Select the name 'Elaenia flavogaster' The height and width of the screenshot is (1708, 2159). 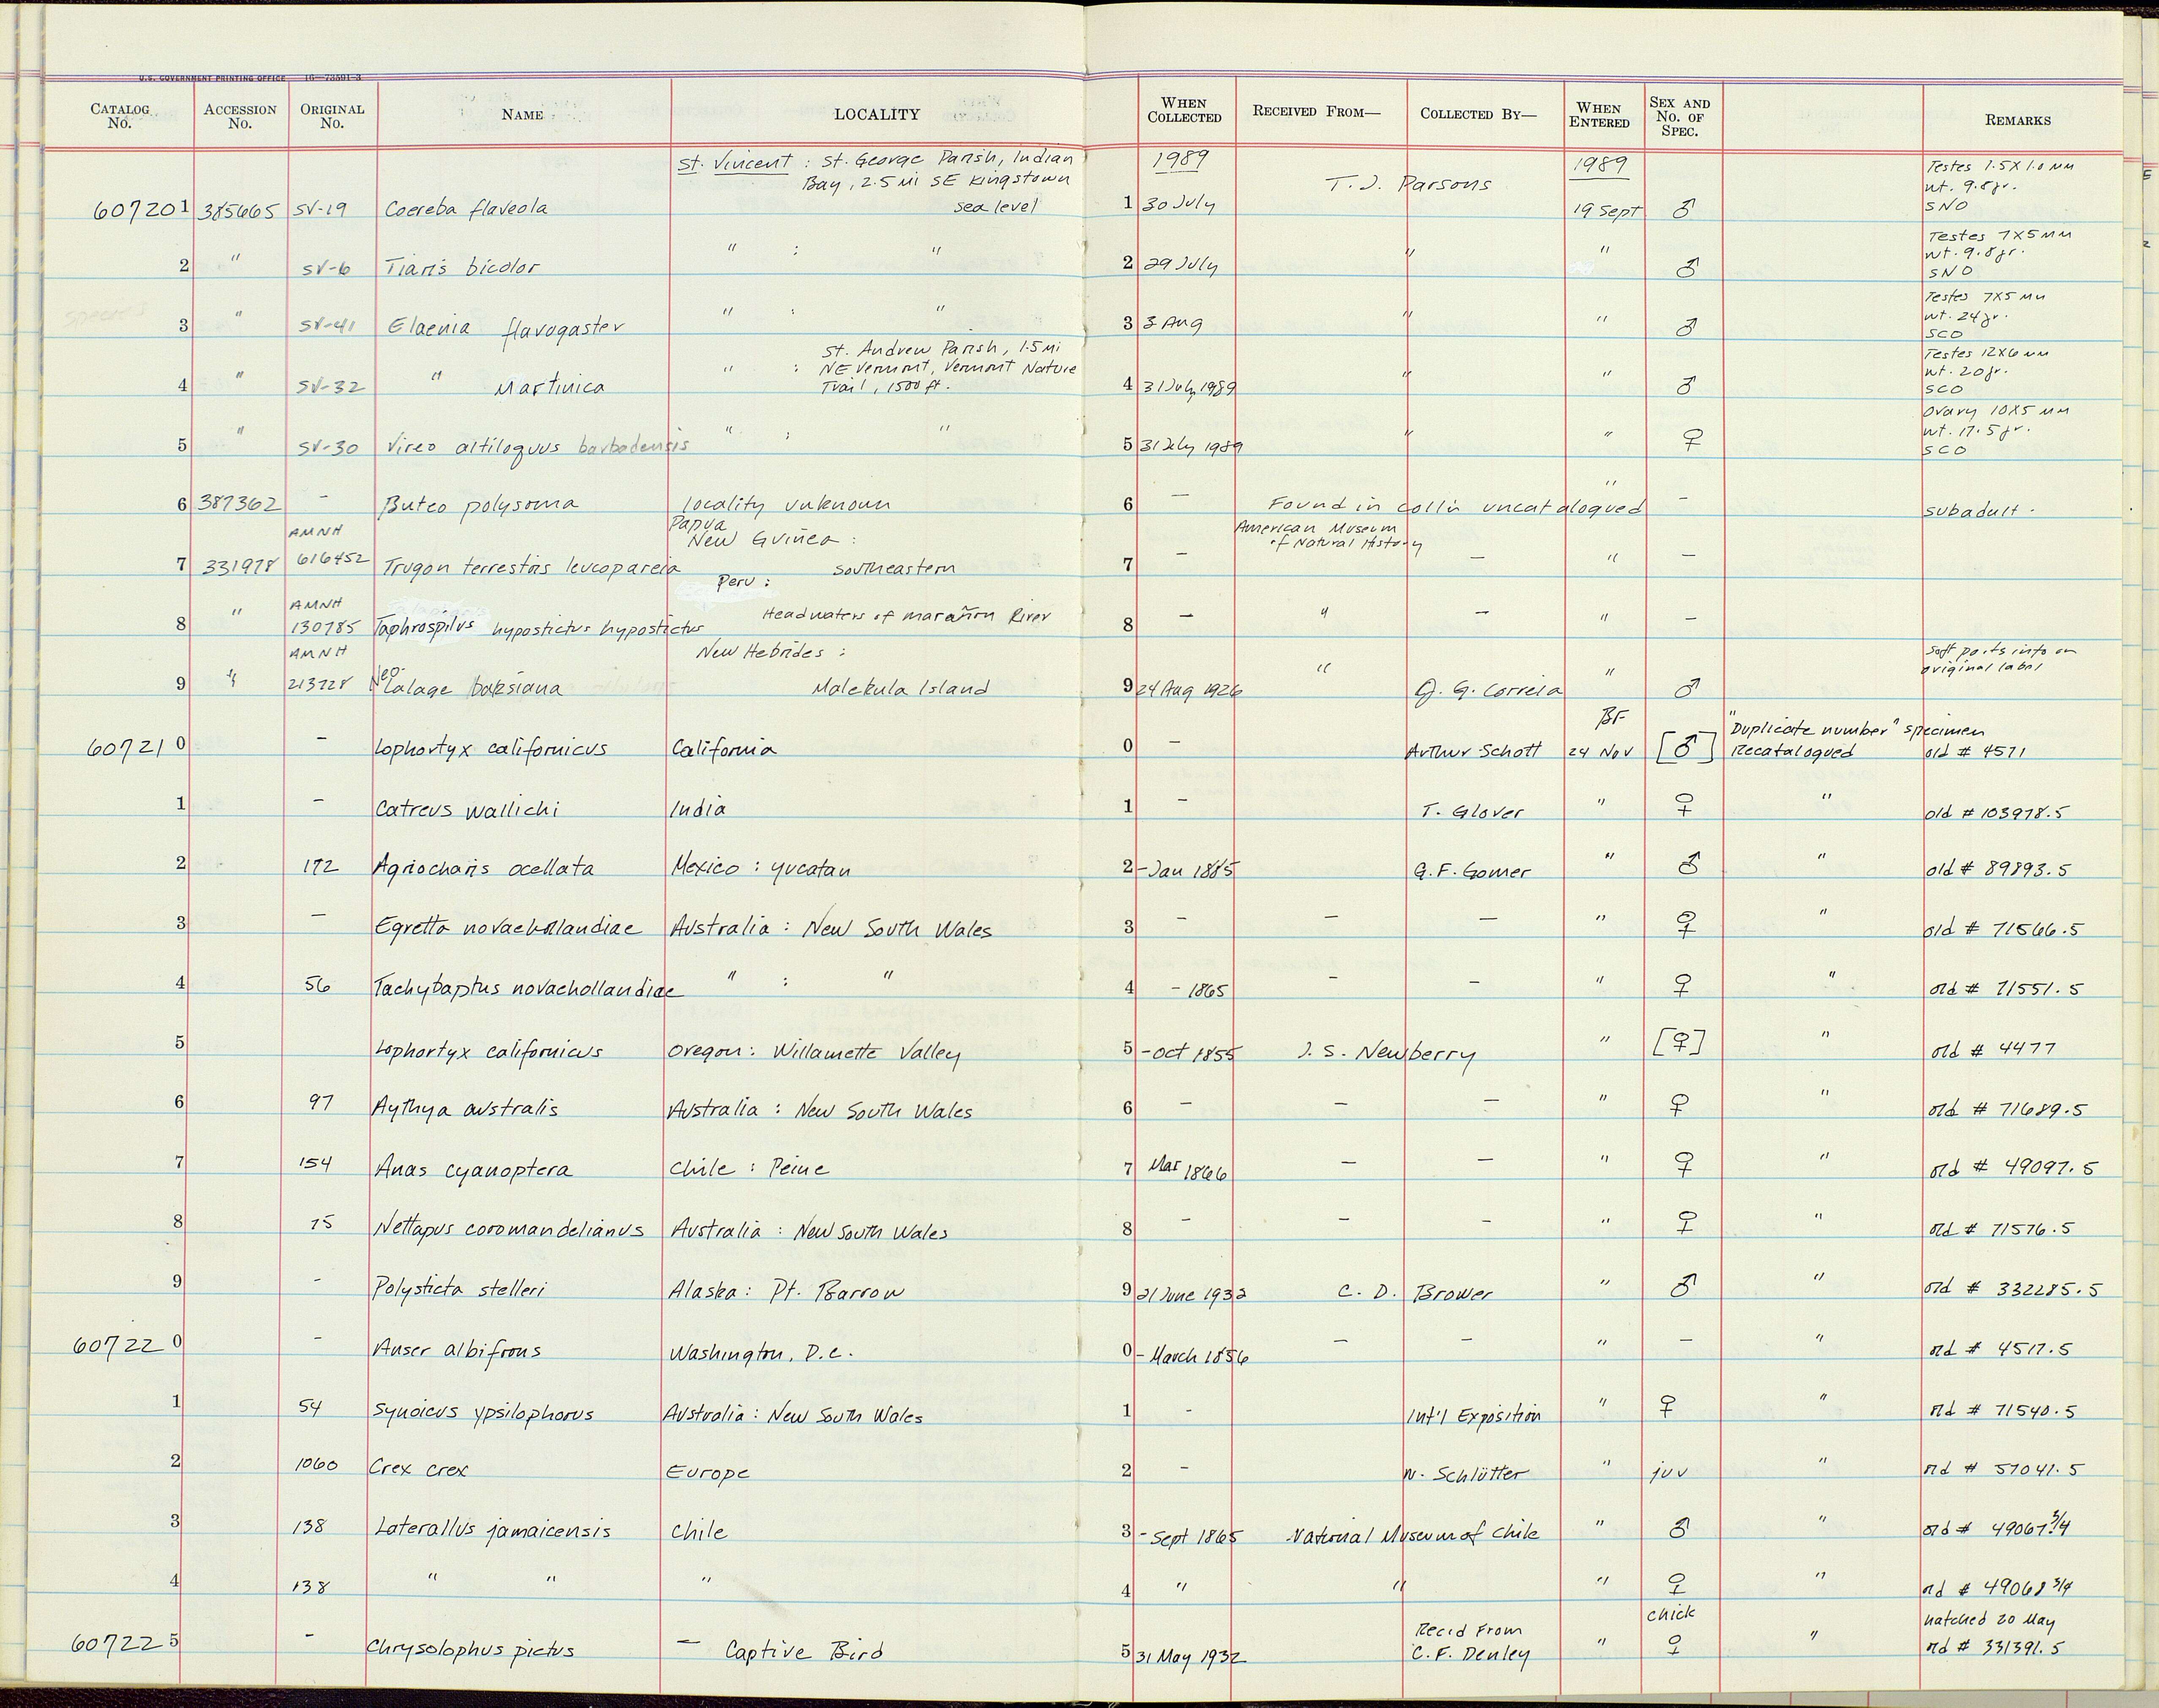[x=505, y=328]
